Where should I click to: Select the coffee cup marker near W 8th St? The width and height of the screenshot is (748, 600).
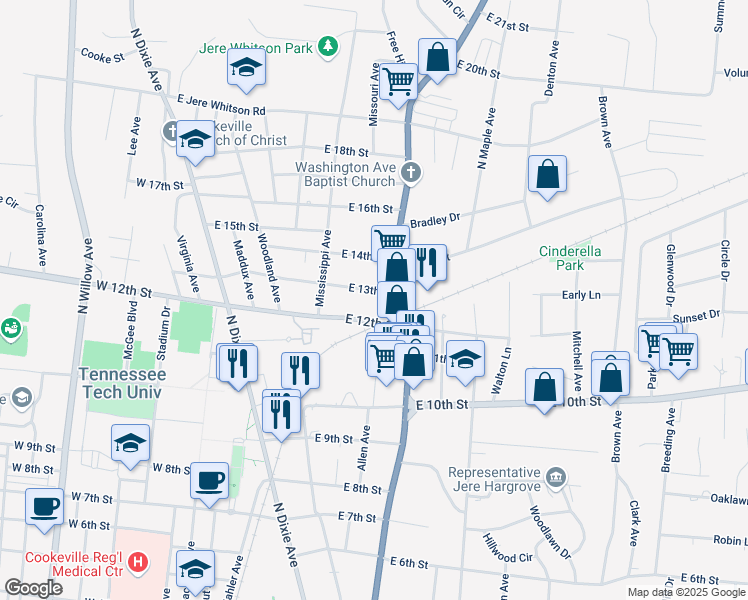tap(209, 484)
